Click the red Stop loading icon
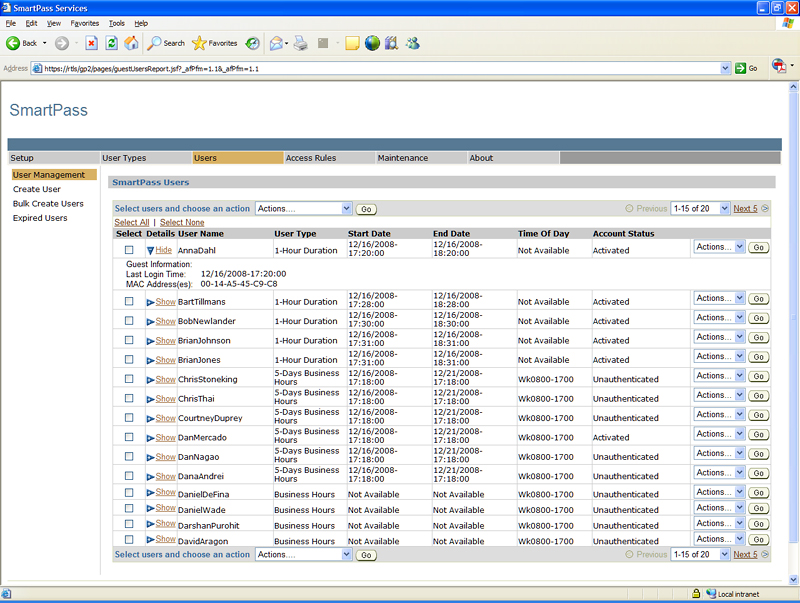Viewport: 800px width, 603px height. coord(91,43)
